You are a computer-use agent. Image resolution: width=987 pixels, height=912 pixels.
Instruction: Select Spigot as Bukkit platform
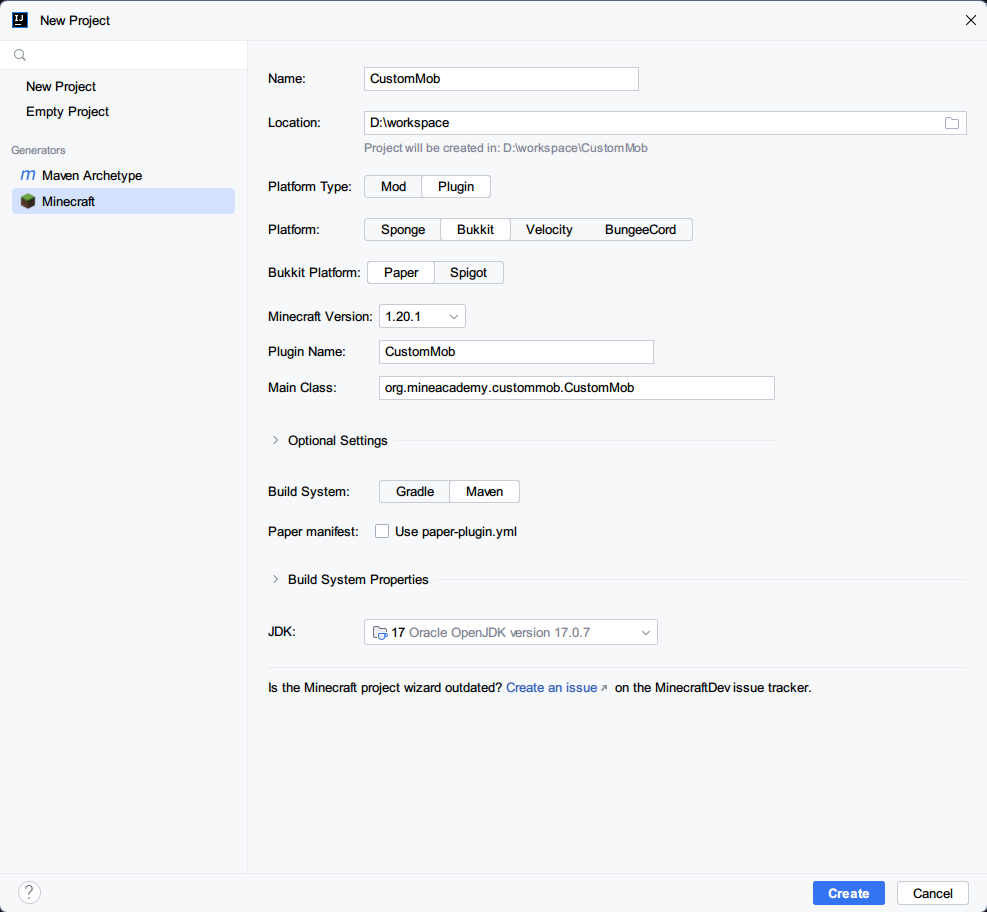pyautogui.click(x=468, y=273)
